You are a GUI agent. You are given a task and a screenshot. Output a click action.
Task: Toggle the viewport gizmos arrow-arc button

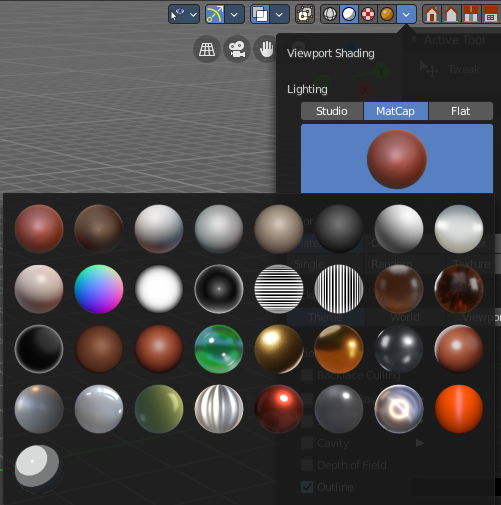coord(214,14)
